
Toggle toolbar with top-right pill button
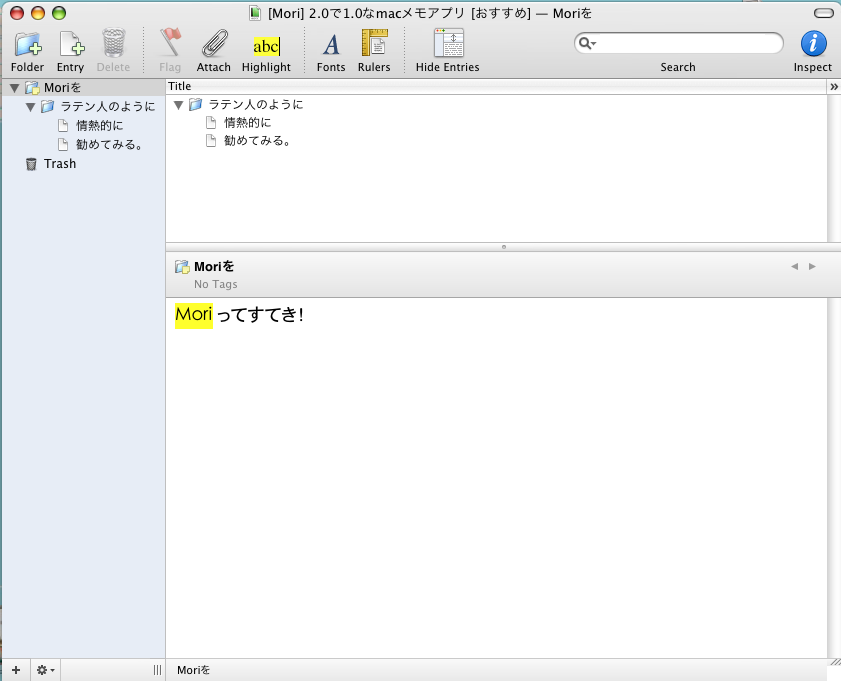(x=823, y=13)
